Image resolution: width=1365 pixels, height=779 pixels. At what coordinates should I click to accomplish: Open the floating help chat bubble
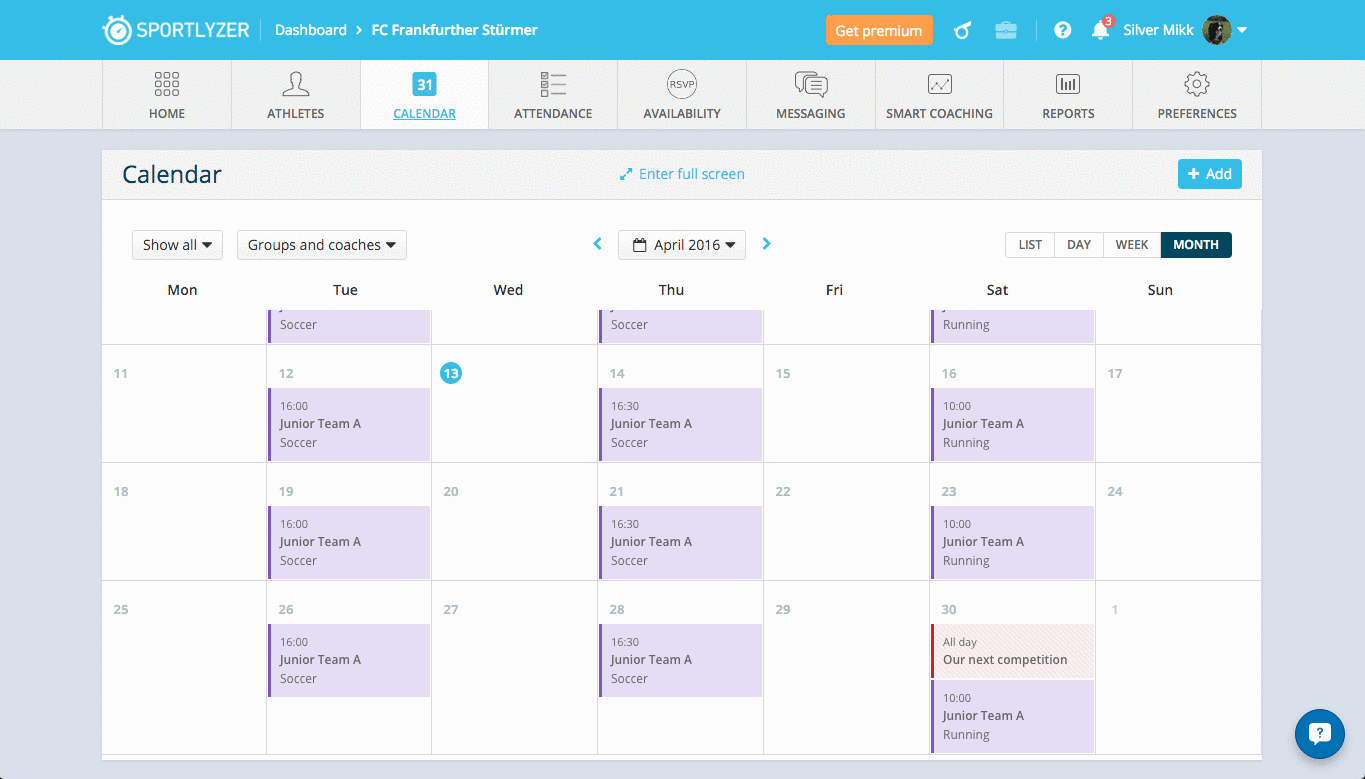pos(1319,734)
